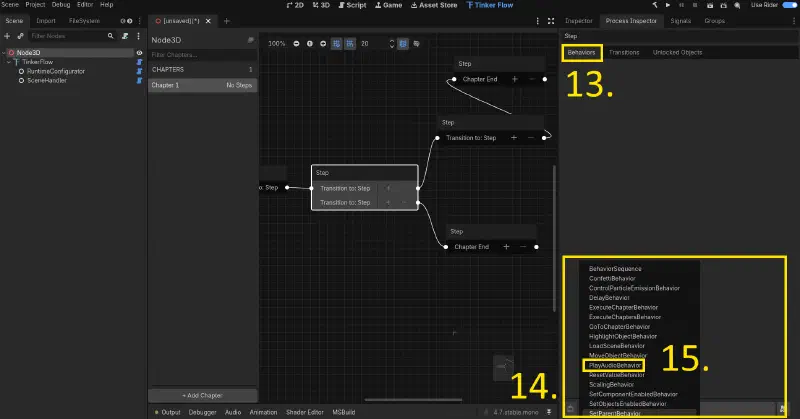The width and height of the screenshot is (800, 419).
Task: Toggle the first grid snap button
Action: [x=336, y=44]
